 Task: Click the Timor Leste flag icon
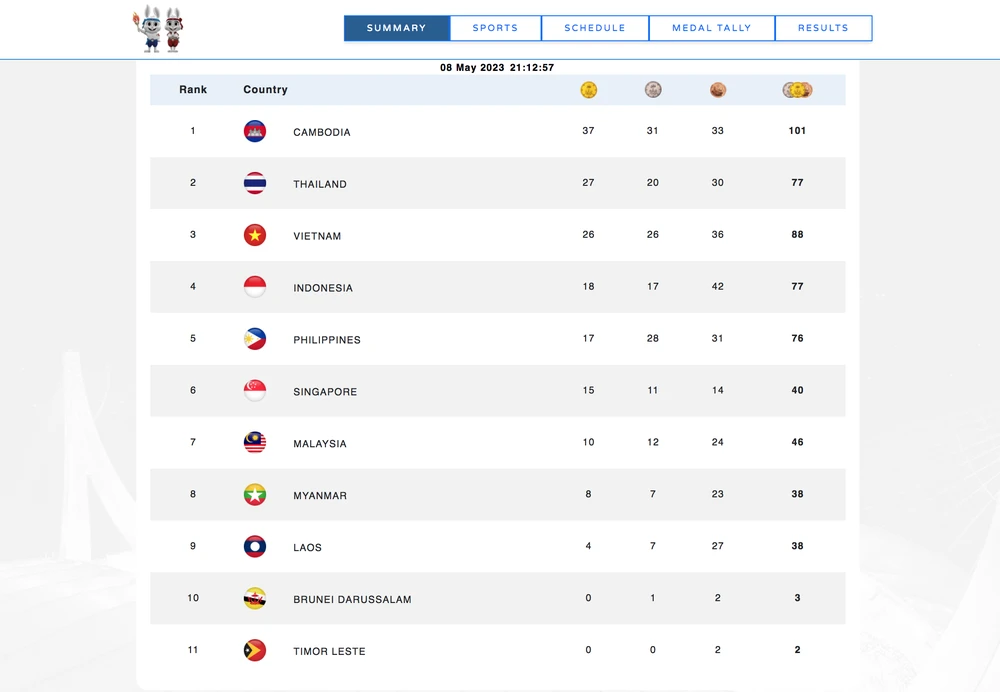(x=255, y=651)
